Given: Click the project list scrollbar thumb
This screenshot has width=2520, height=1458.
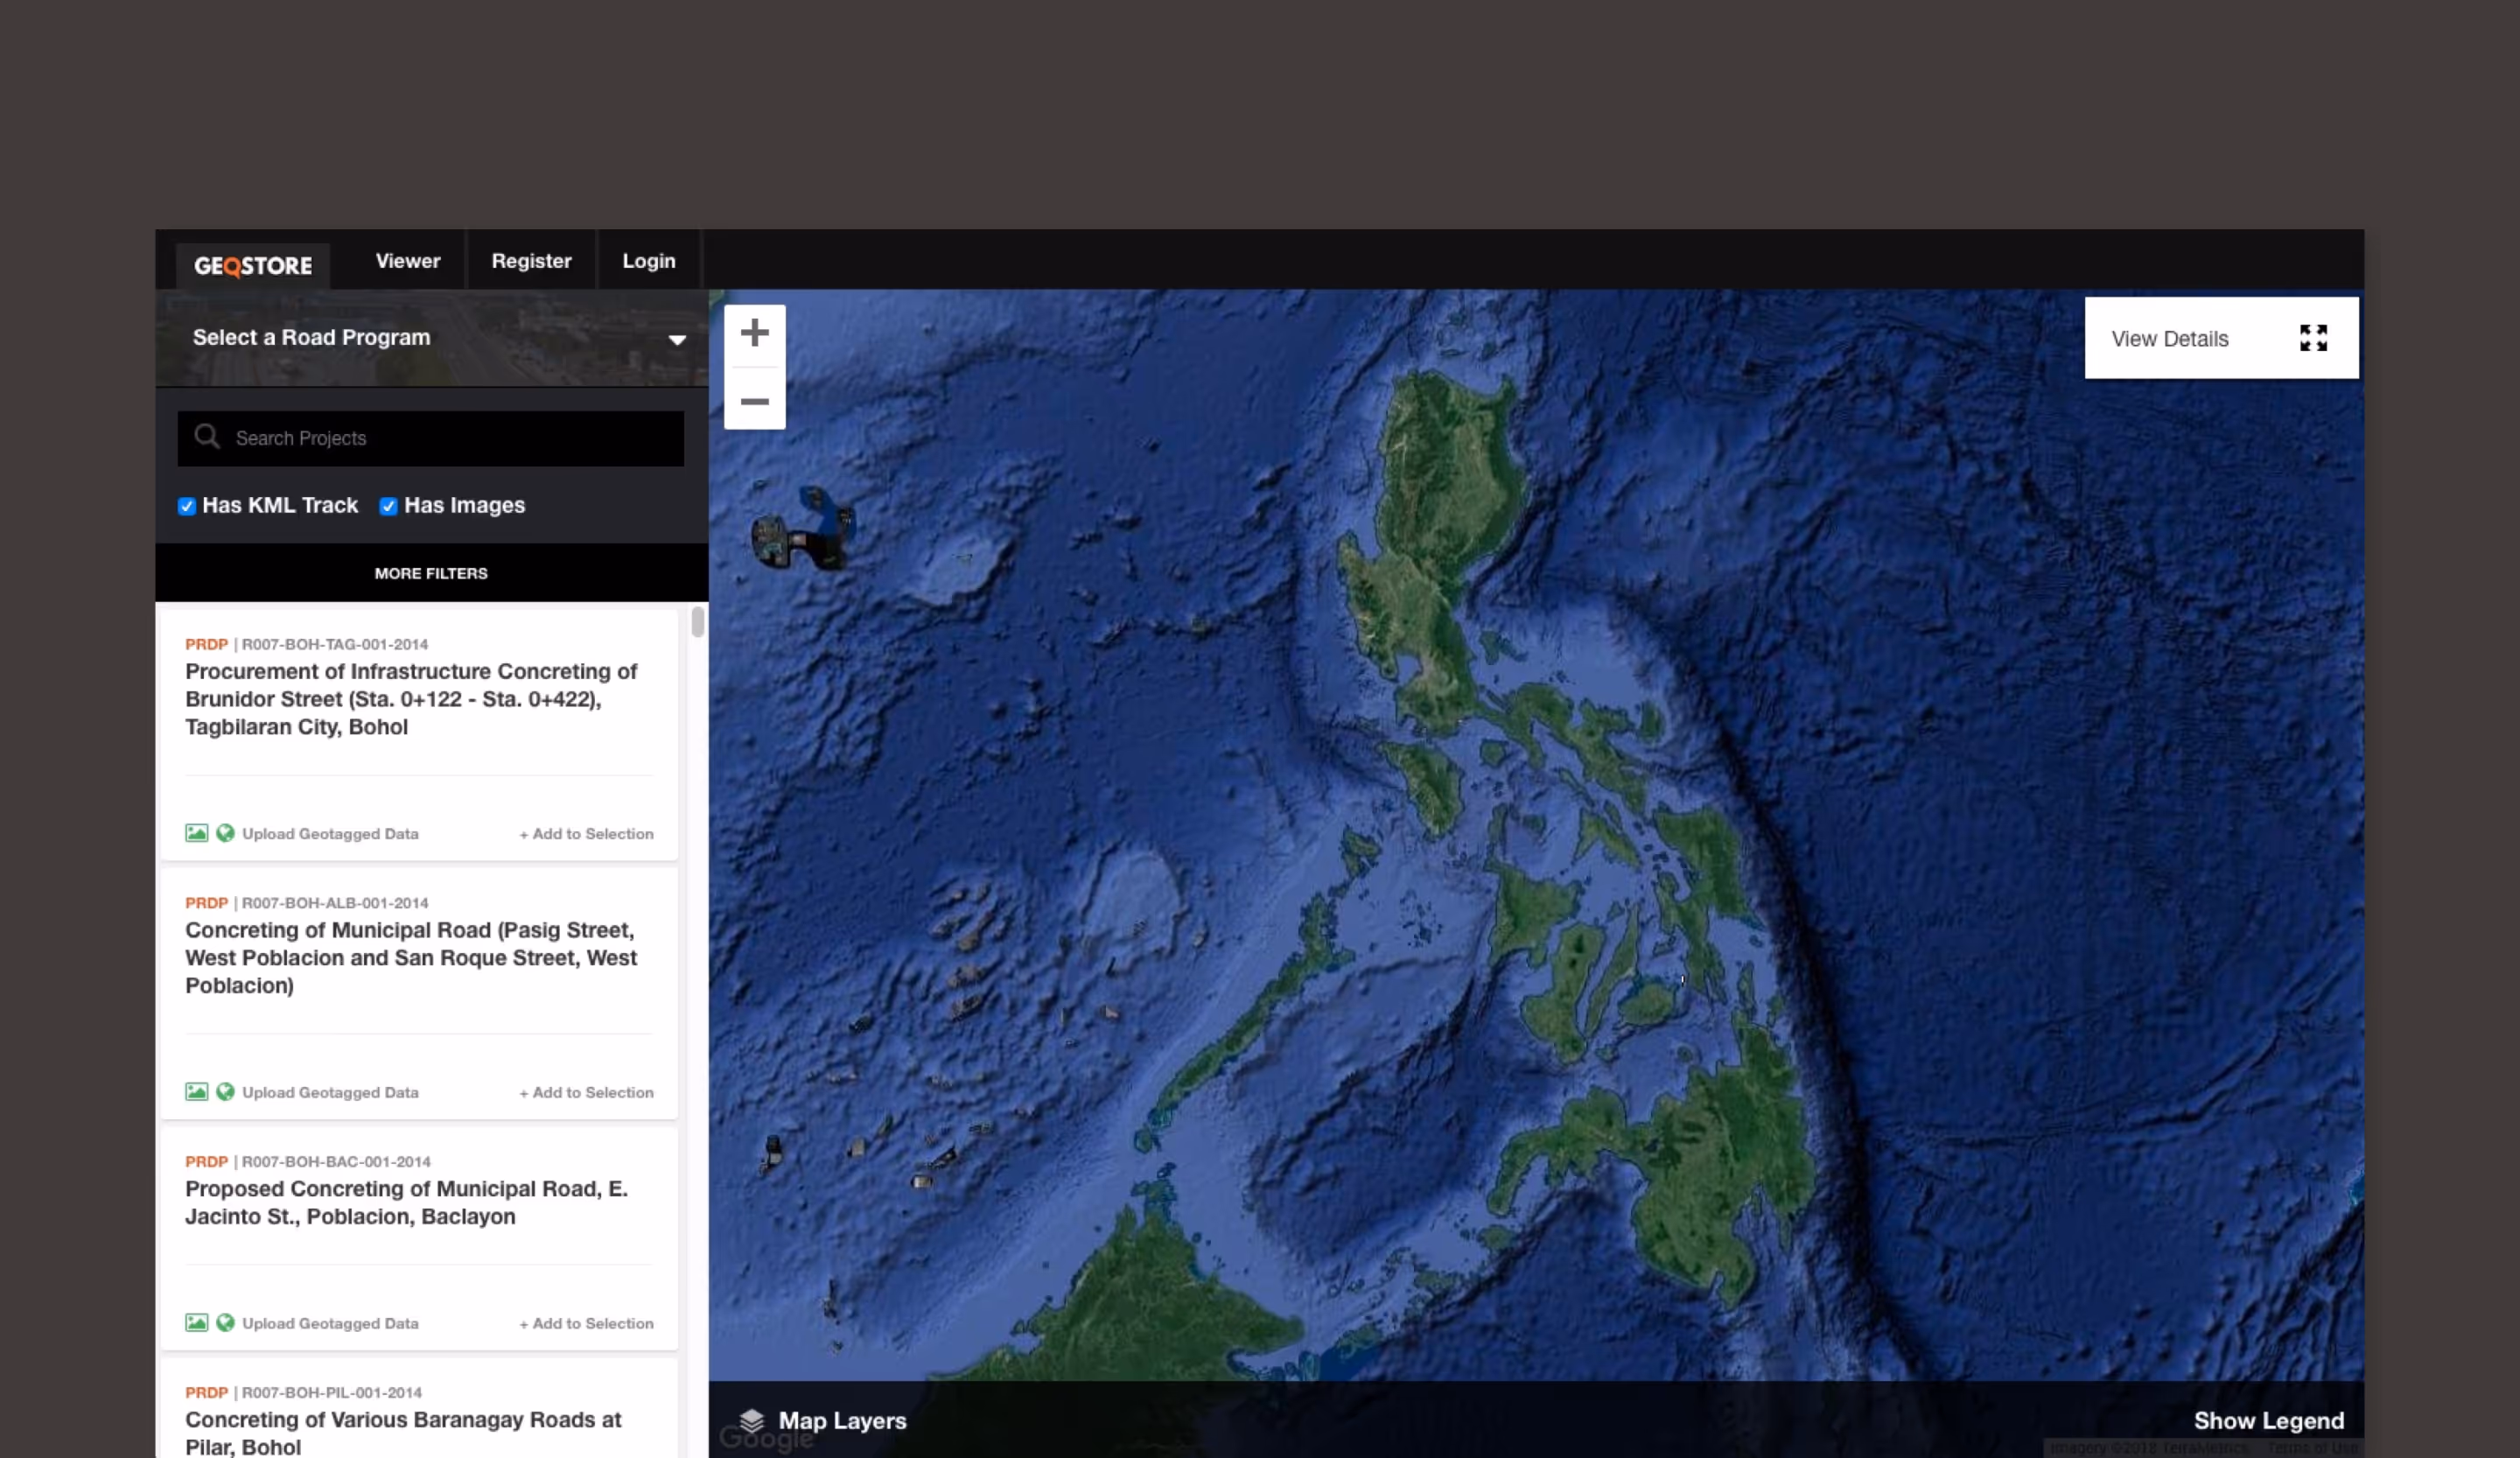Looking at the screenshot, I should pyautogui.click(x=697, y=622).
